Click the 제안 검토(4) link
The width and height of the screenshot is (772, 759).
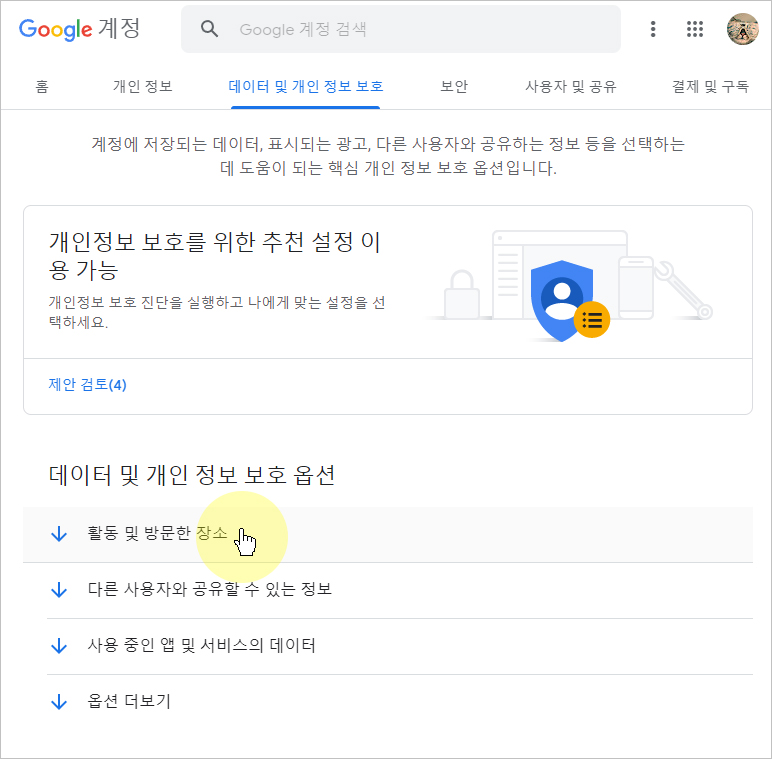tap(88, 385)
